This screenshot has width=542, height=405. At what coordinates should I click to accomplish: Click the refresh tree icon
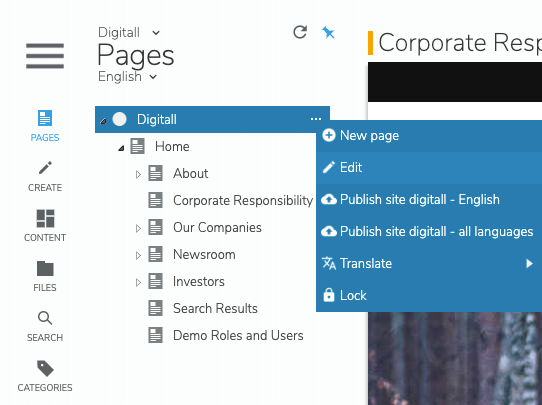pos(300,32)
